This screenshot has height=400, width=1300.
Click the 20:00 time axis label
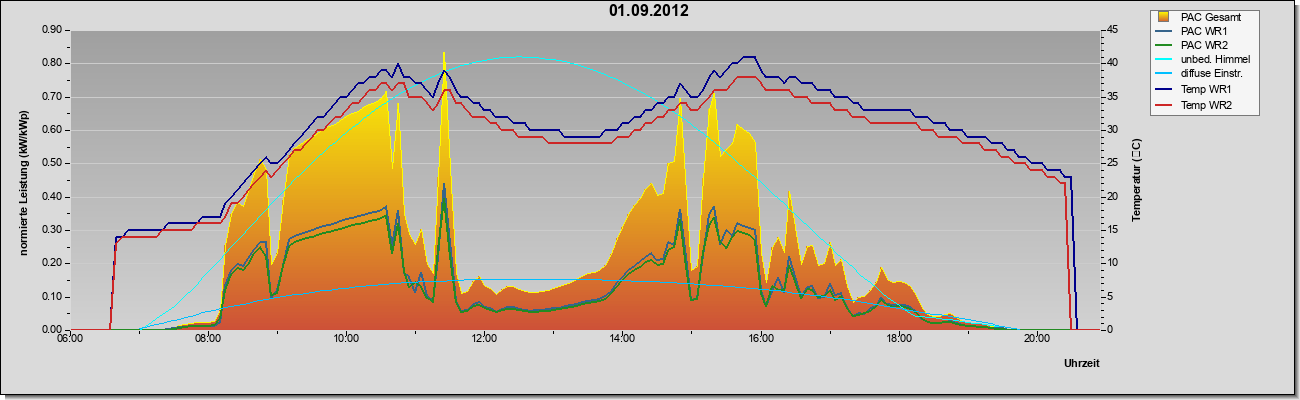click(x=1036, y=339)
